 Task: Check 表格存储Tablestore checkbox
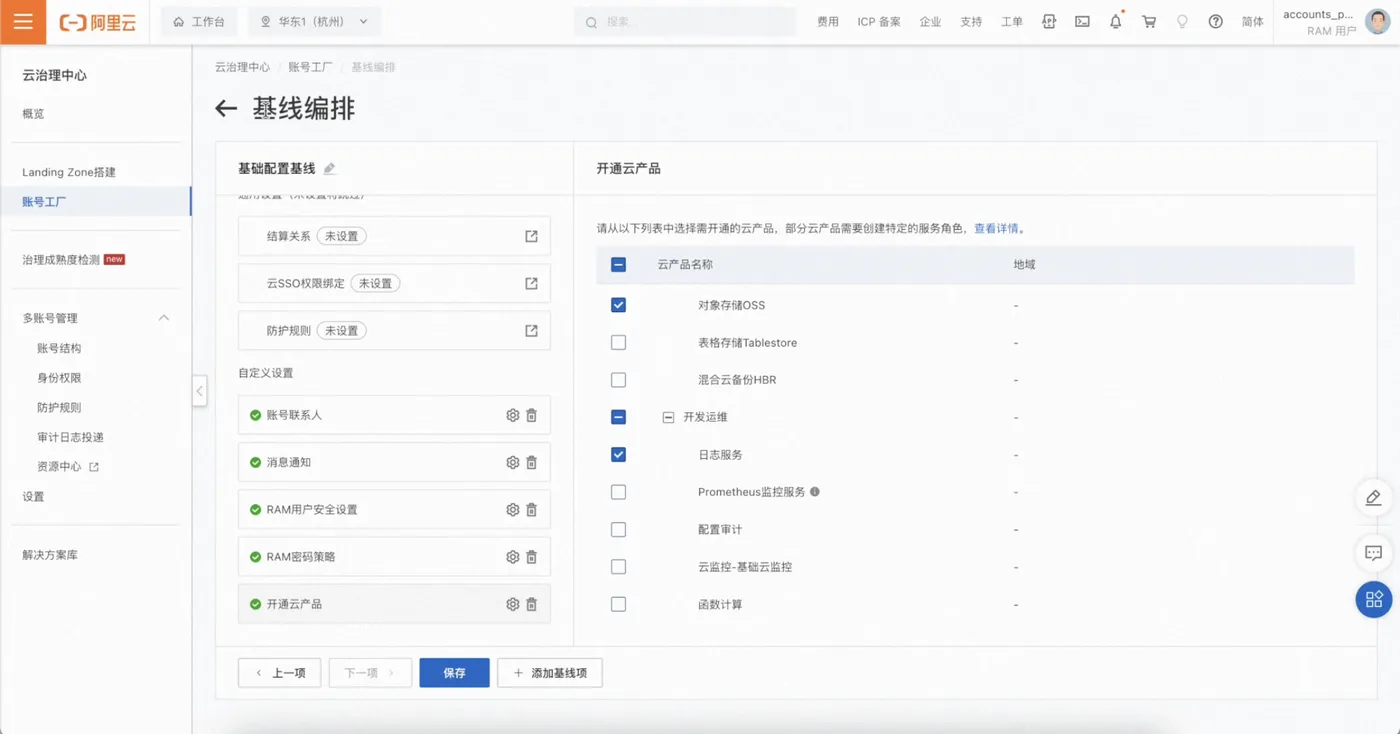pos(618,343)
